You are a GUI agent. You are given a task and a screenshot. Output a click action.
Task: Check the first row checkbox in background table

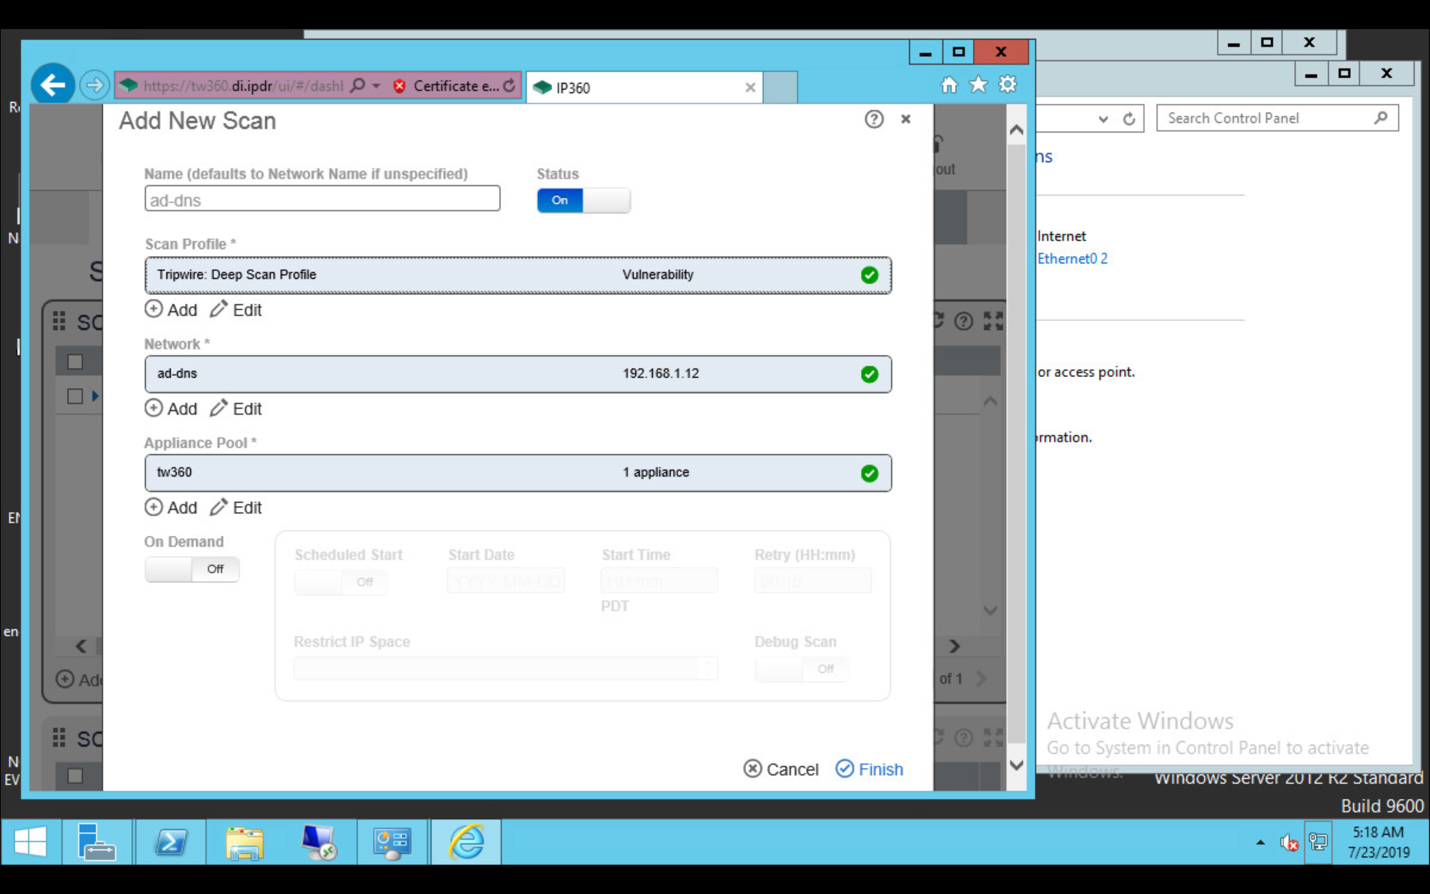75,396
